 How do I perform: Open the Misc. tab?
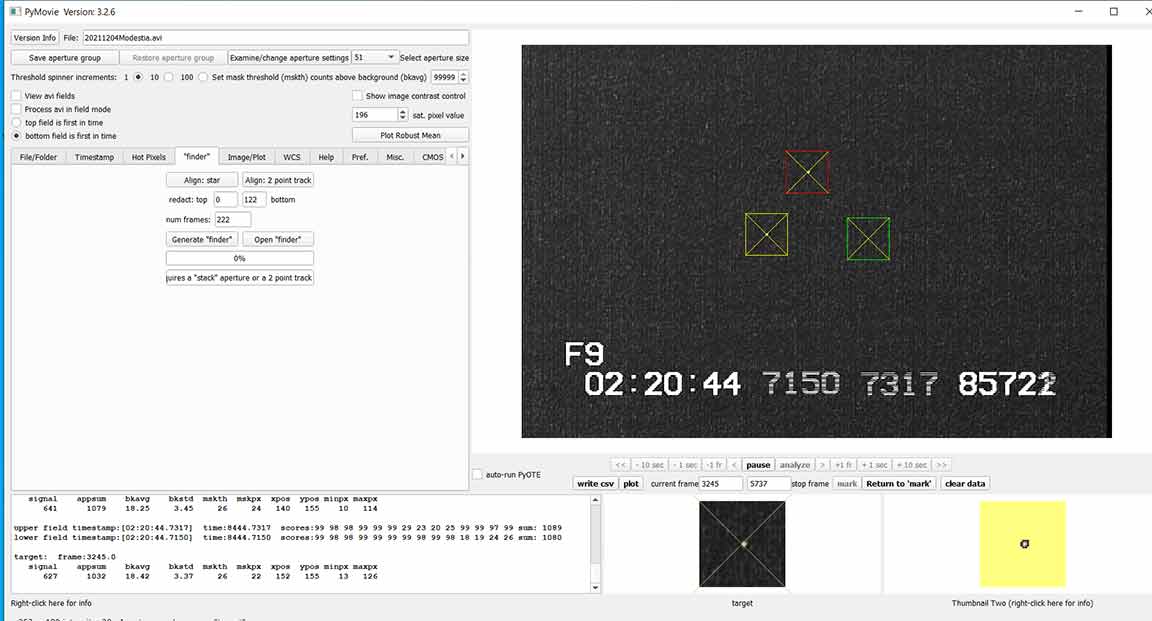point(395,157)
